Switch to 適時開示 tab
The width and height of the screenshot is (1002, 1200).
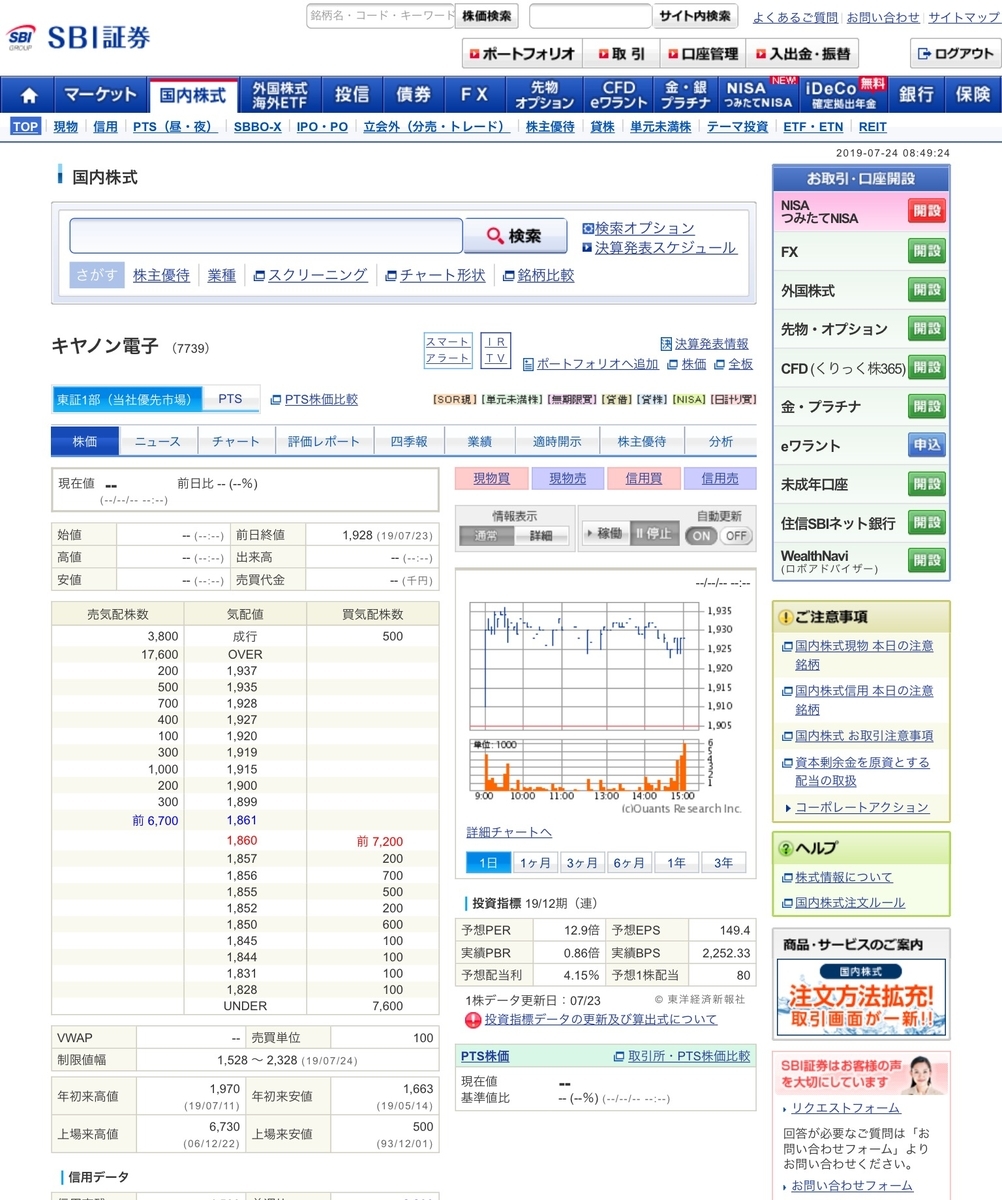pyautogui.click(x=558, y=441)
